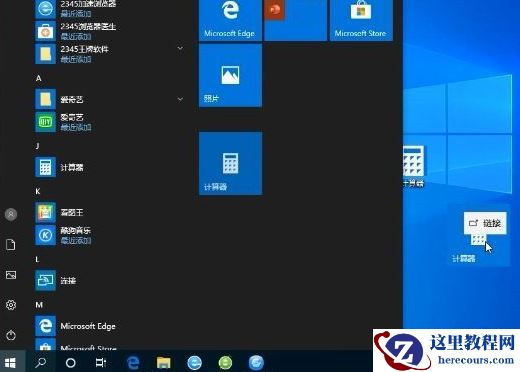Open the 2345王牌软件 folder entry

click(110, 54)
